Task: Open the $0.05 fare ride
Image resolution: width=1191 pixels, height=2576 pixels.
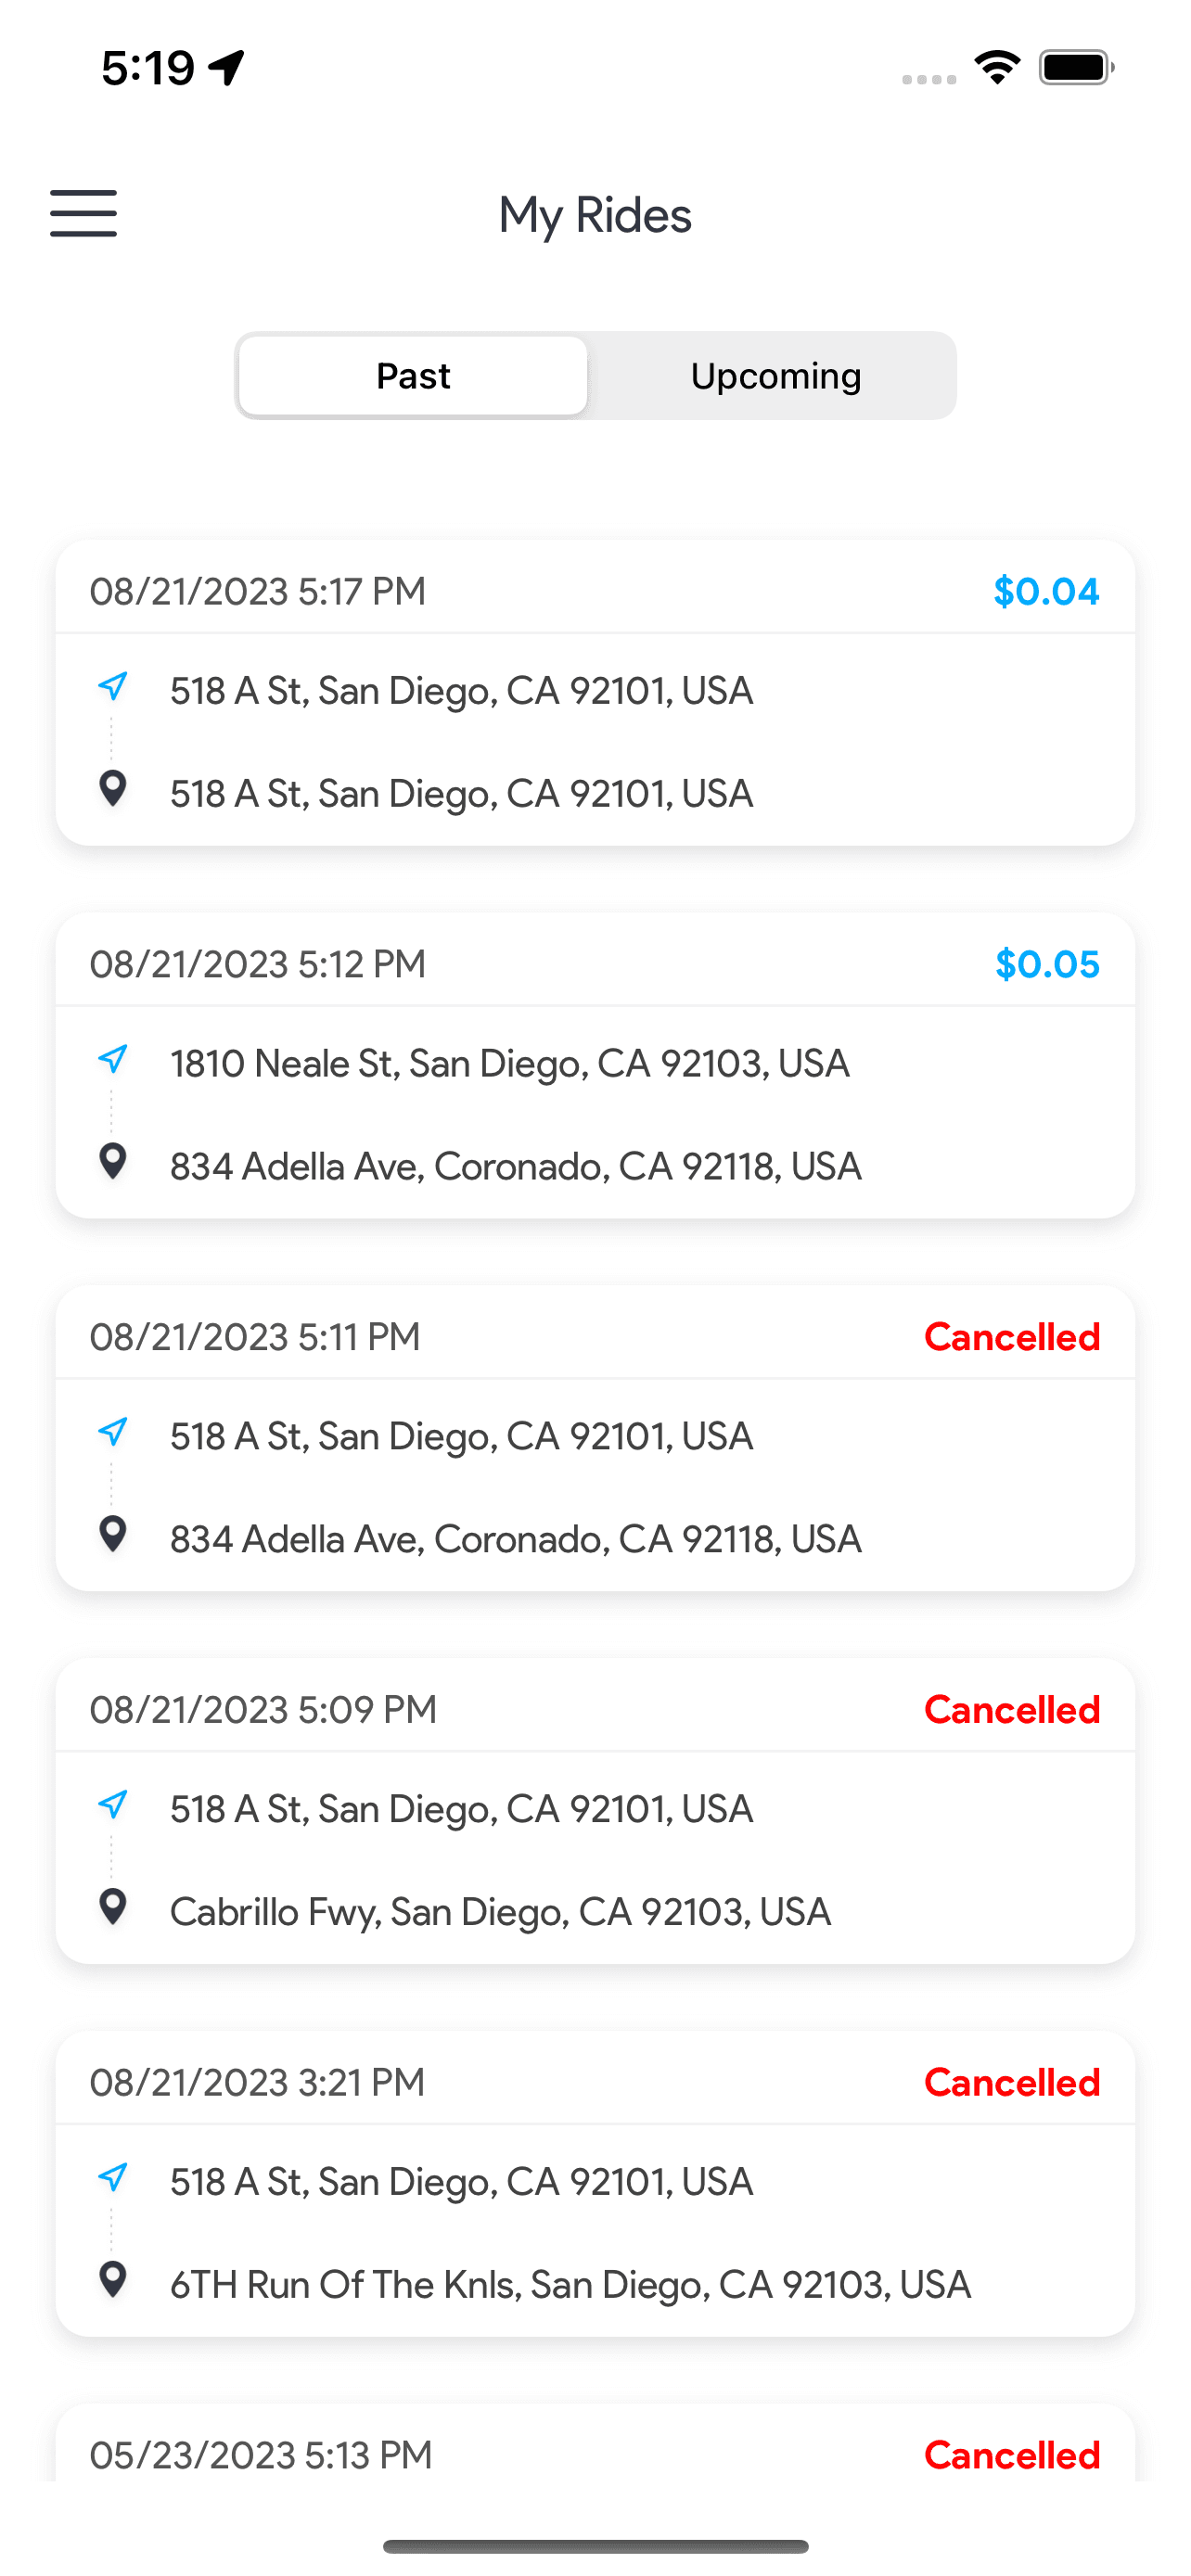Action: (1046, 964)
